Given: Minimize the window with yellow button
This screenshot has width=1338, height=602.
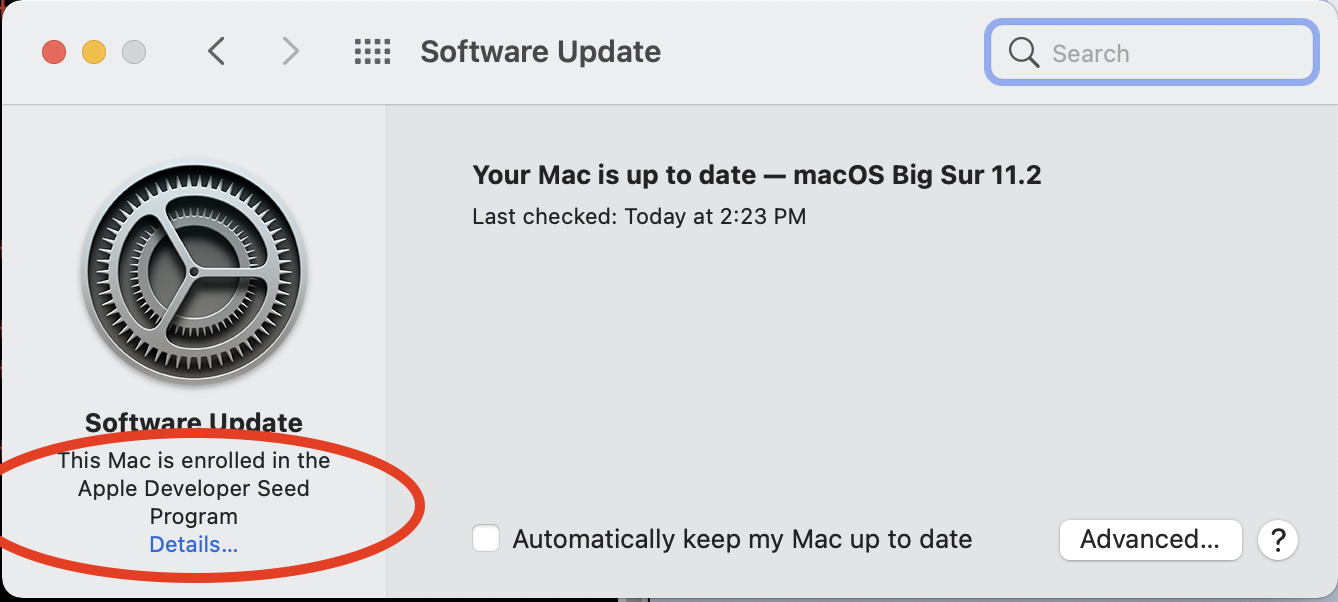Looking at the screenshot, I should pyautogui.click(x=94, y=52).
